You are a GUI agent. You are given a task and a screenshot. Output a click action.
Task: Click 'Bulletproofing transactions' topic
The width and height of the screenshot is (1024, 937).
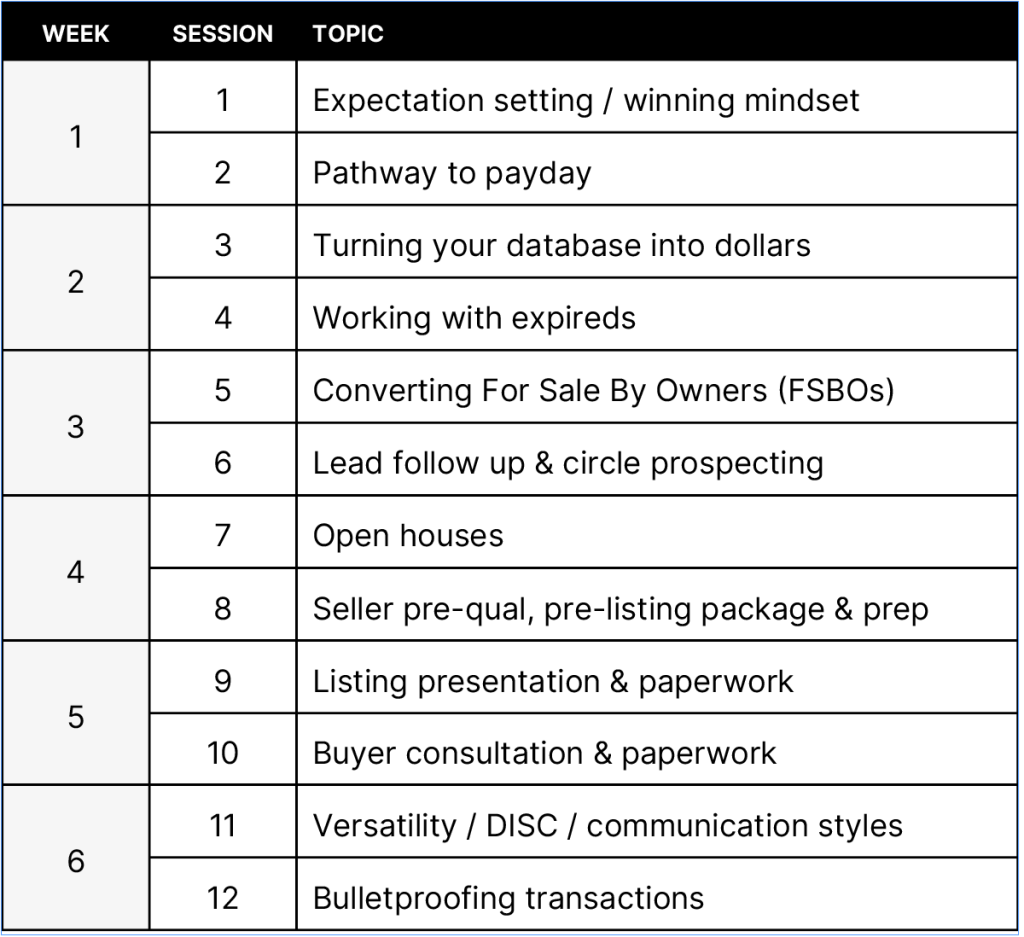pyautogui.click(x=508, y=897)
